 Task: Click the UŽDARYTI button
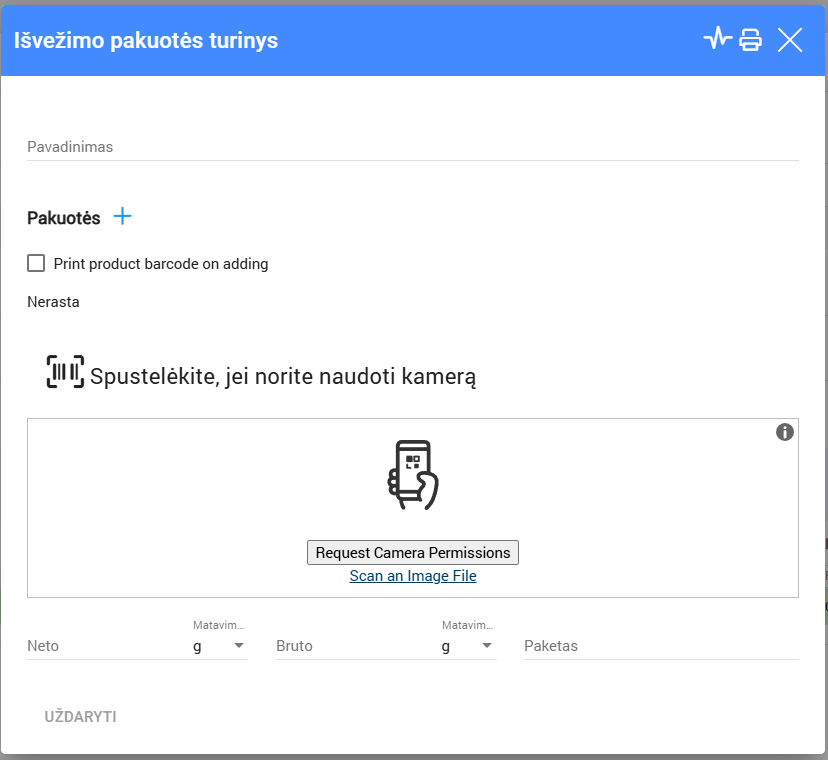point(81,717)
